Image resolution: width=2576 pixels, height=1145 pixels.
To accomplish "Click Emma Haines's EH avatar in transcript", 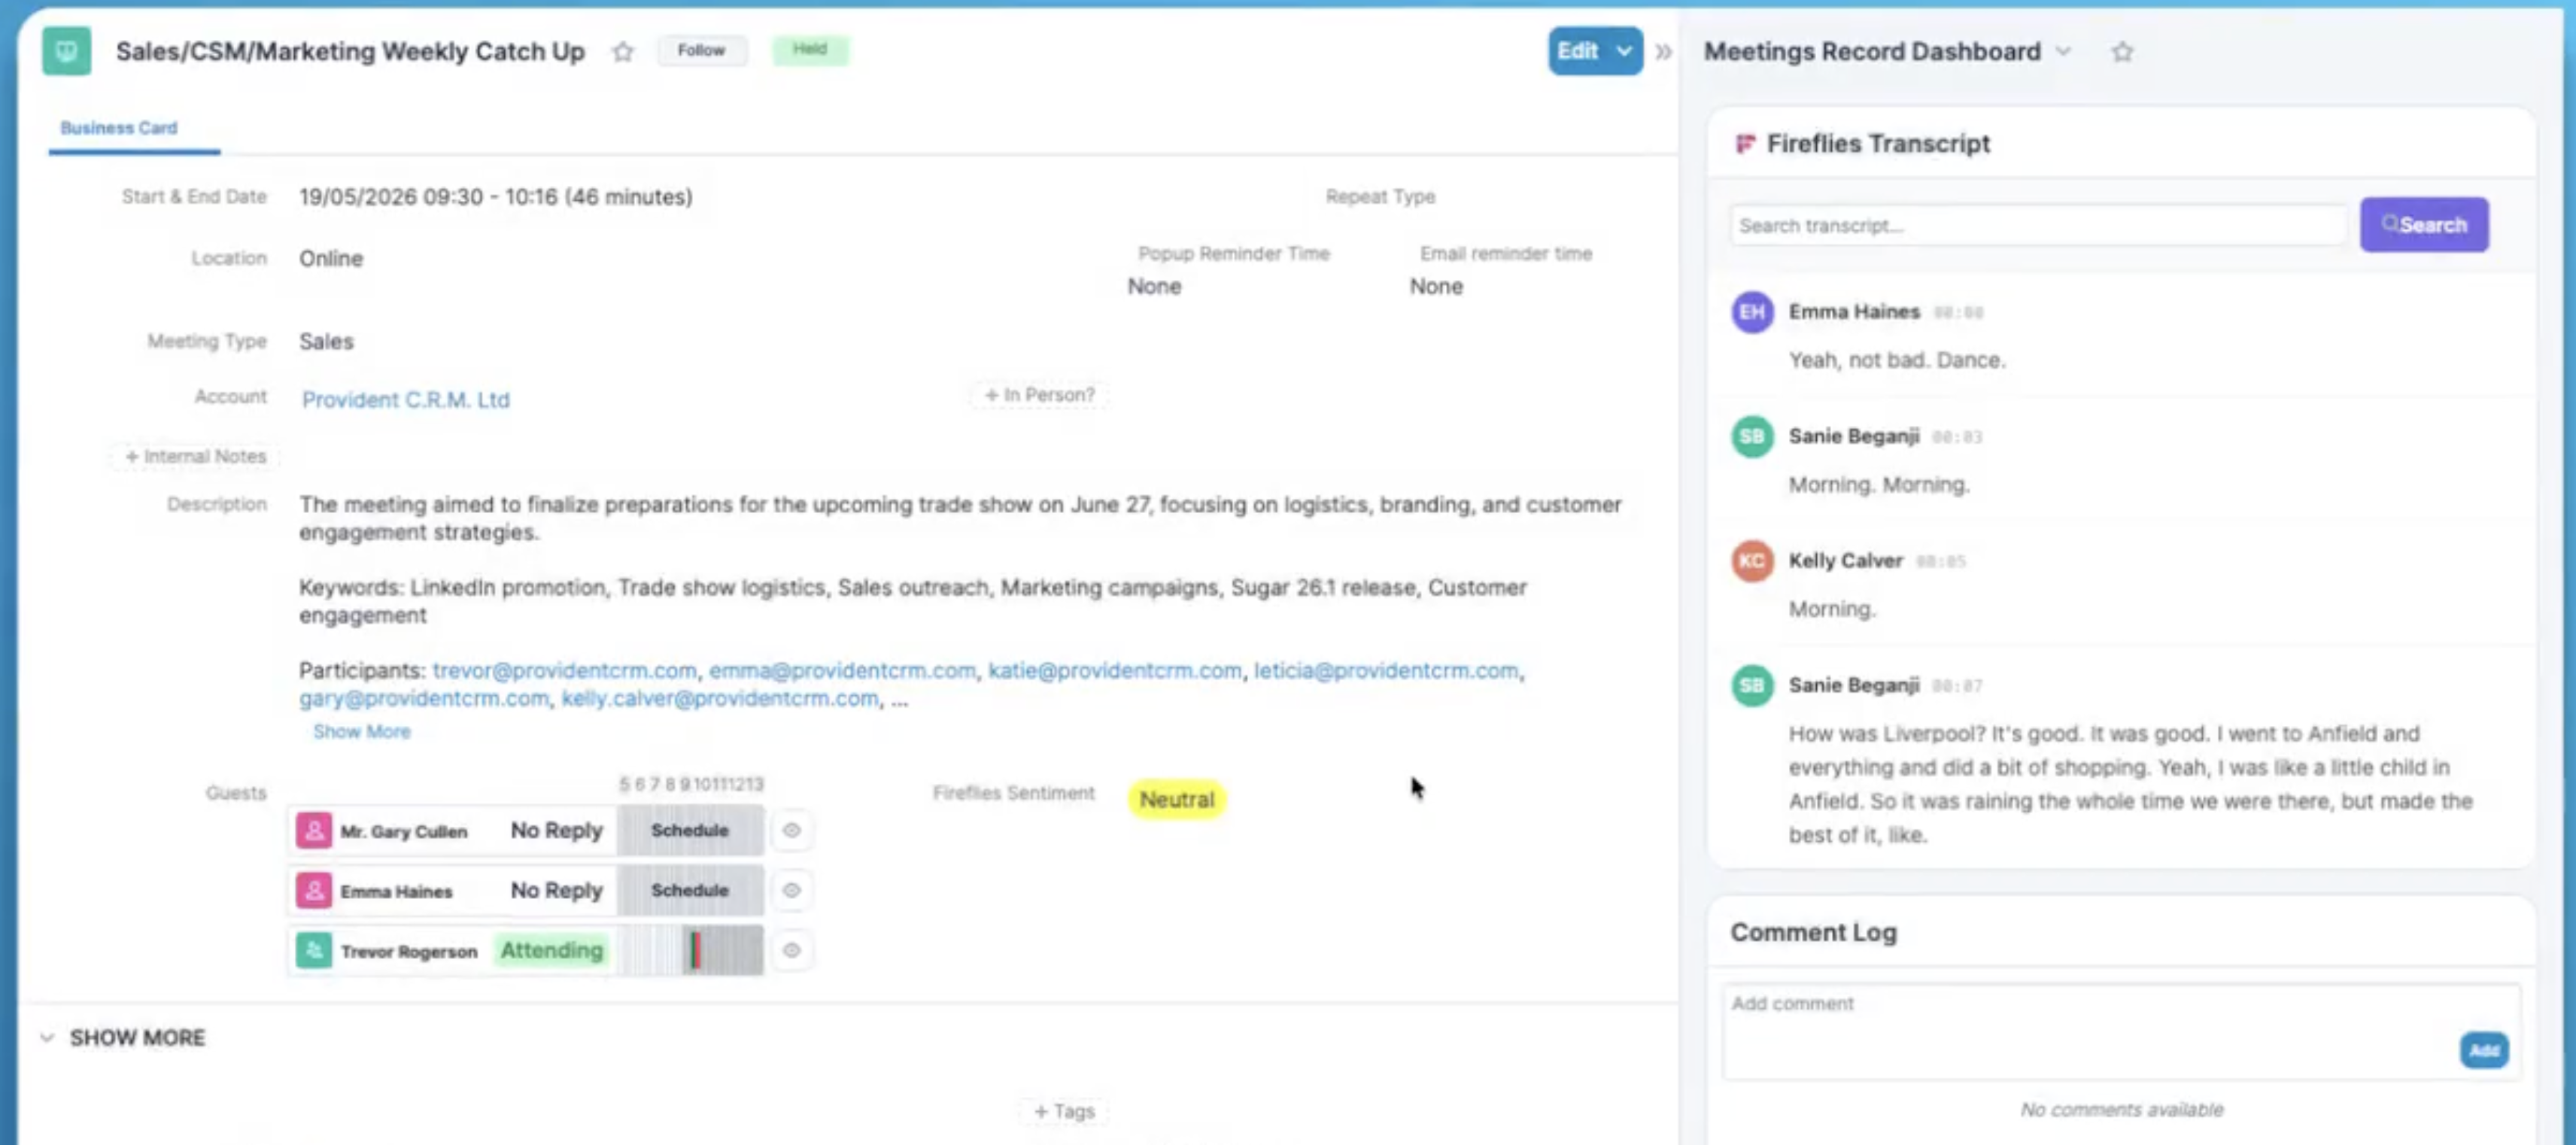I will point(1752,312).
